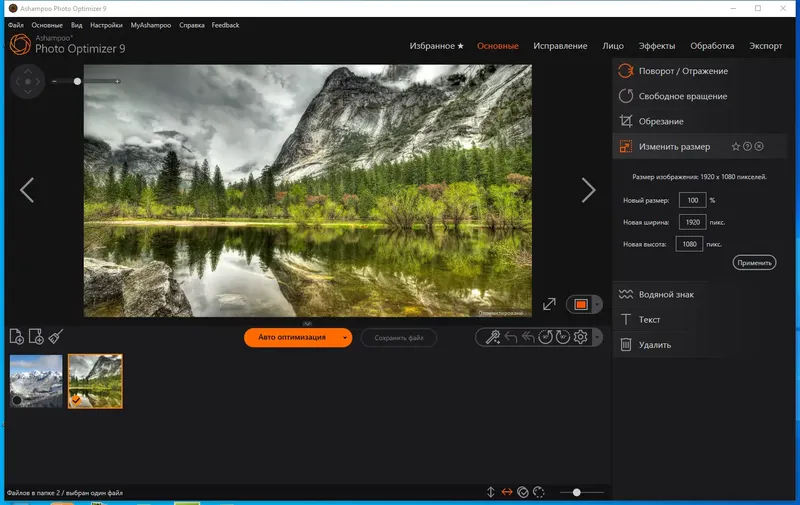
Task: Open the Auto optimization dropdown arrow
Action: pyautogui.click(x=345, y=338)
